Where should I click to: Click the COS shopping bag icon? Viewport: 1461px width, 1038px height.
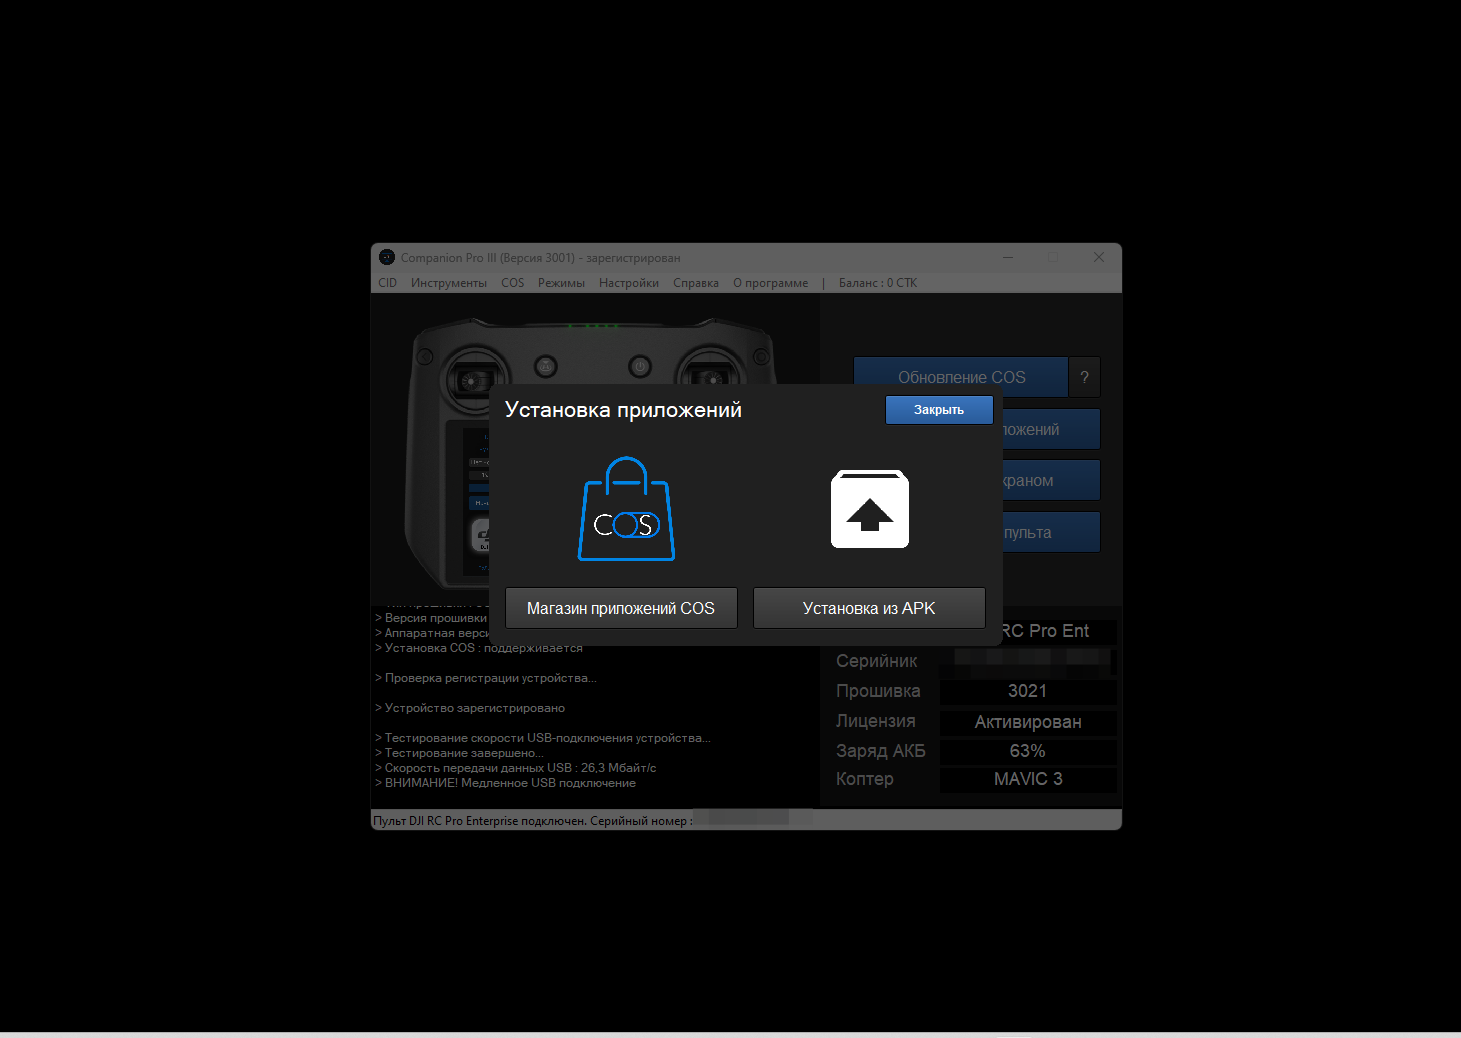coord(626,510)
